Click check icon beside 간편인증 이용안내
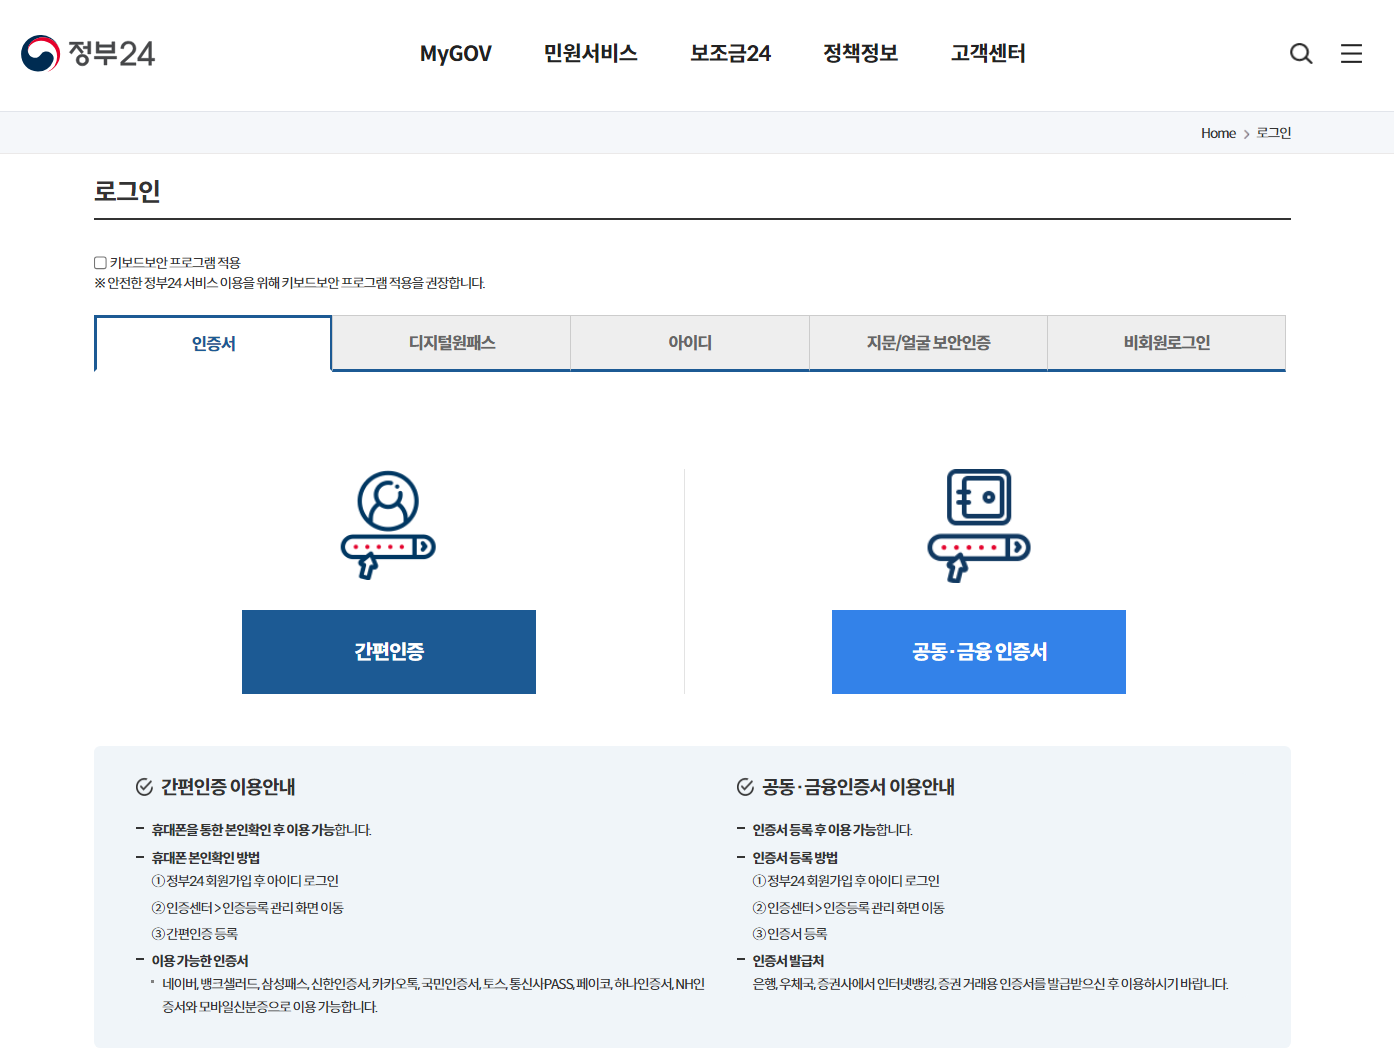The width and height of the screenshot is (1394, 1060). coord(144,787)
